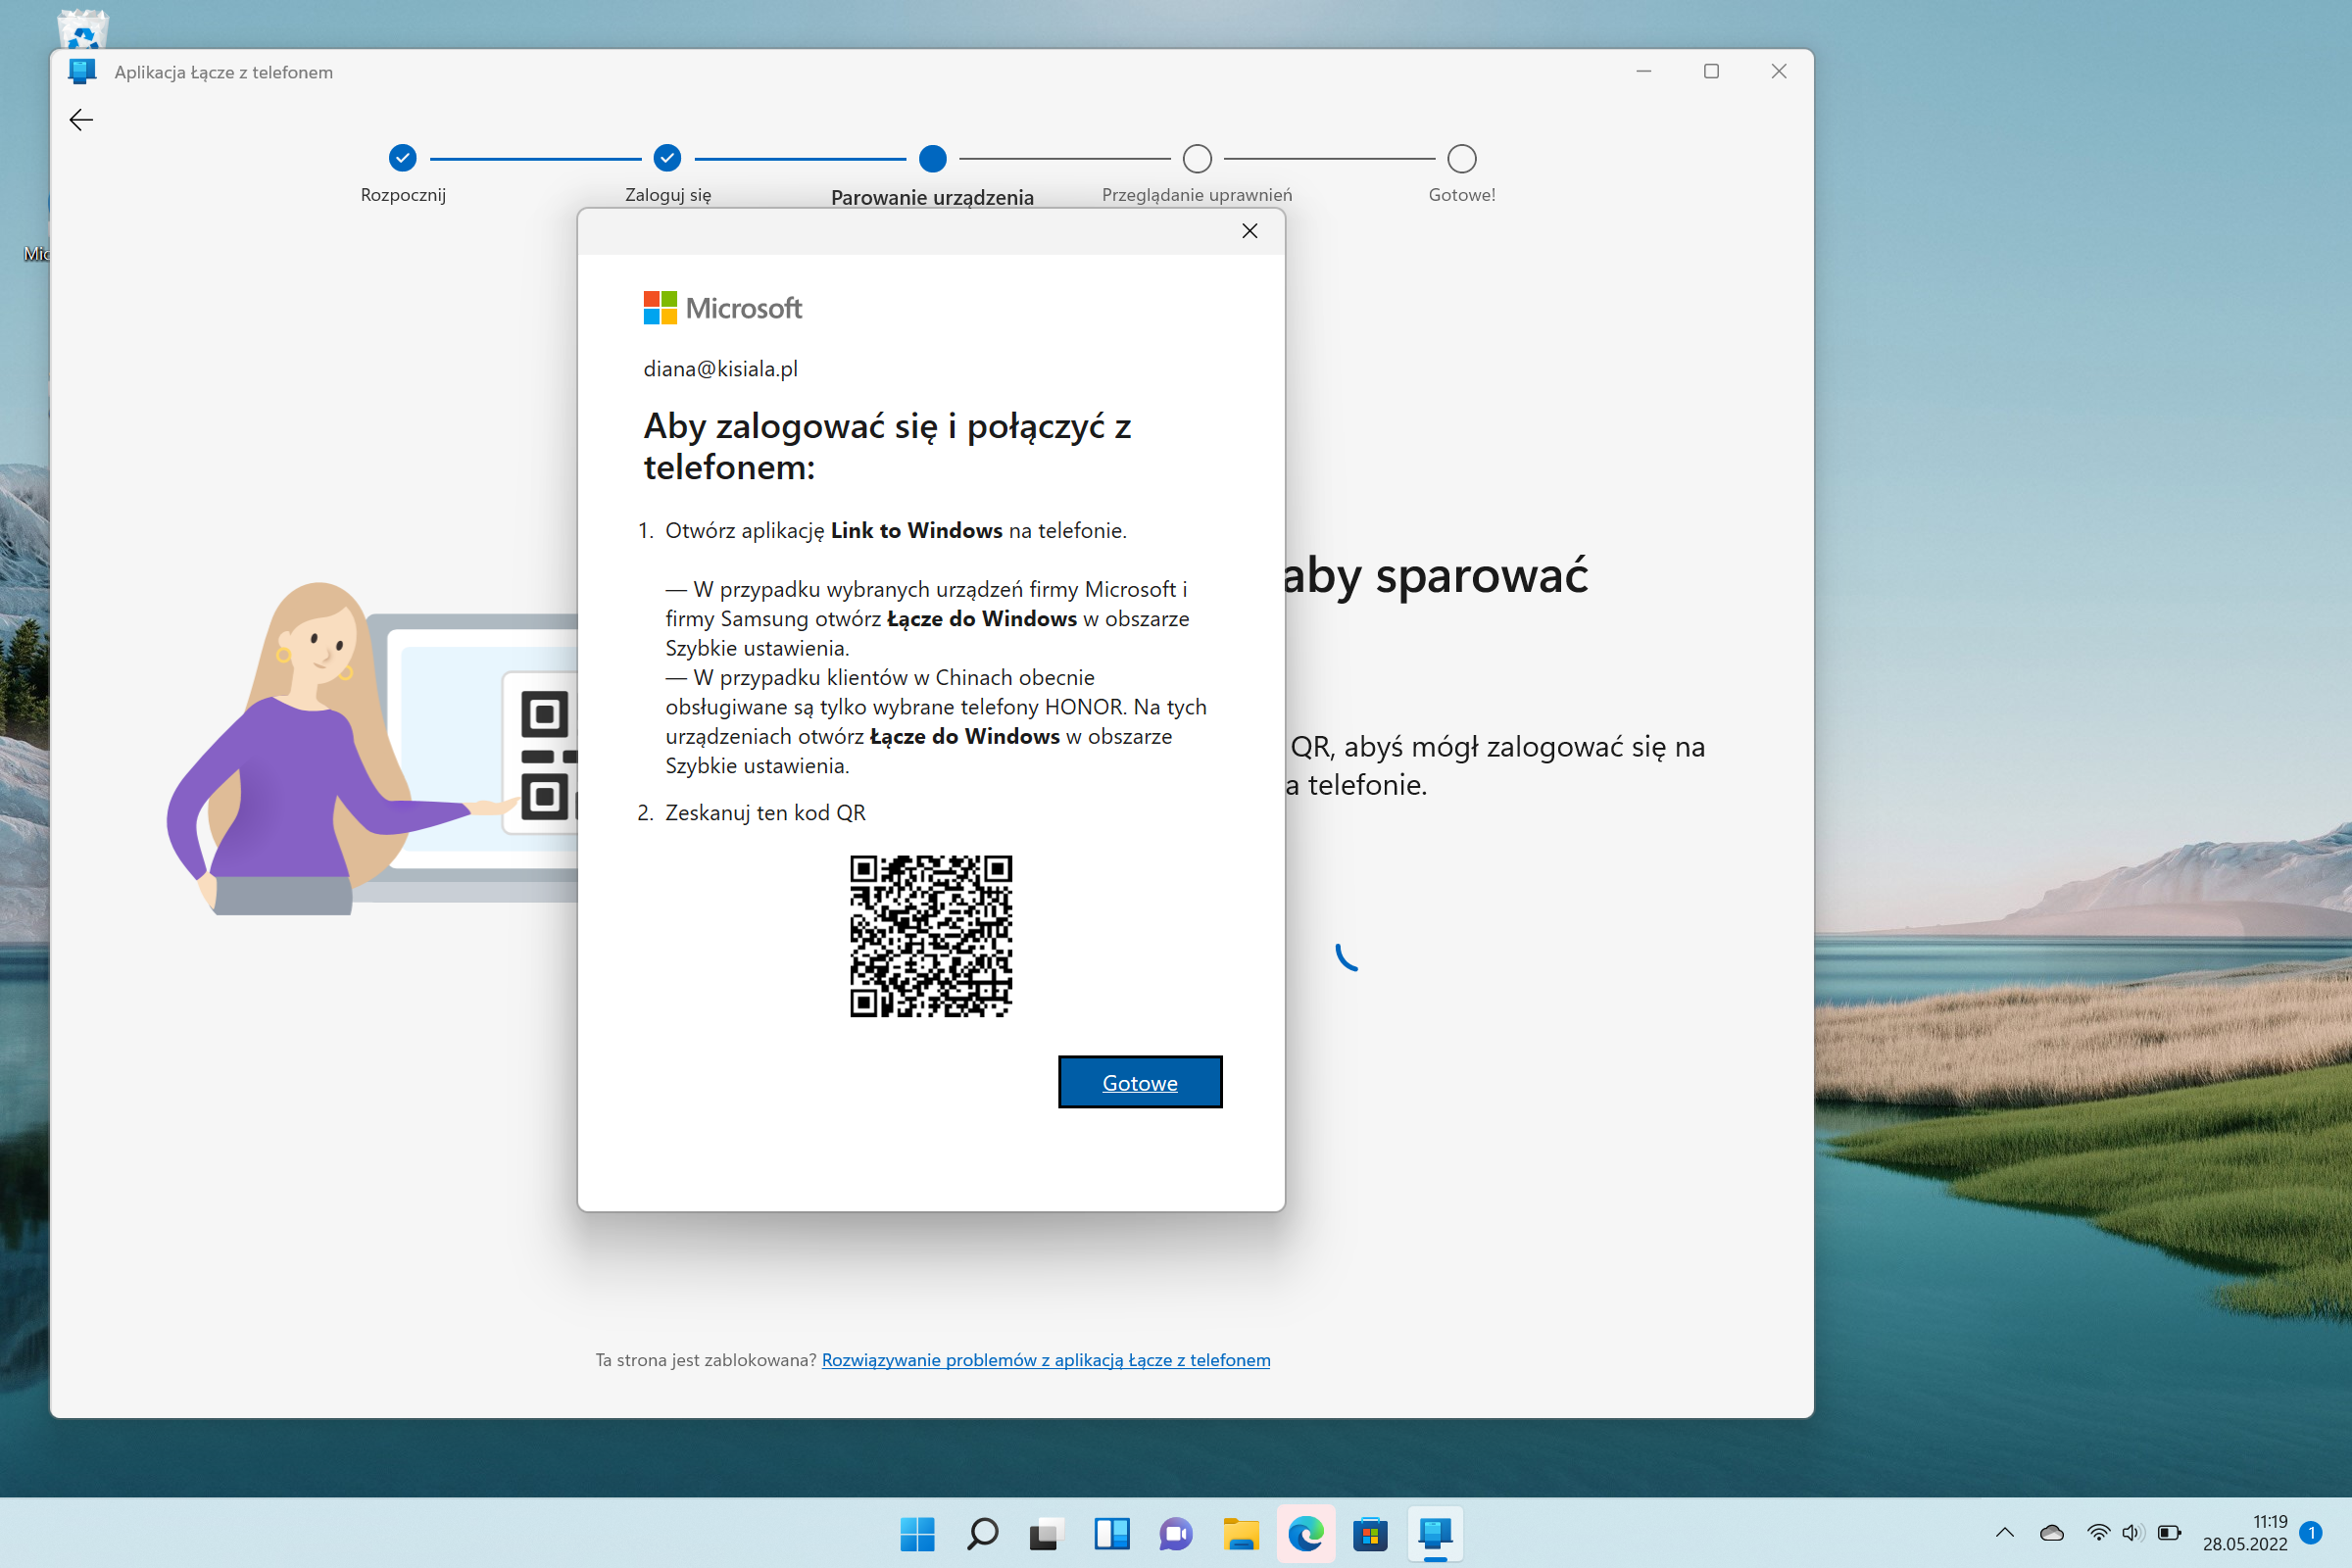
Task: Select the Zaloguj się step circle
Action: 667,158
